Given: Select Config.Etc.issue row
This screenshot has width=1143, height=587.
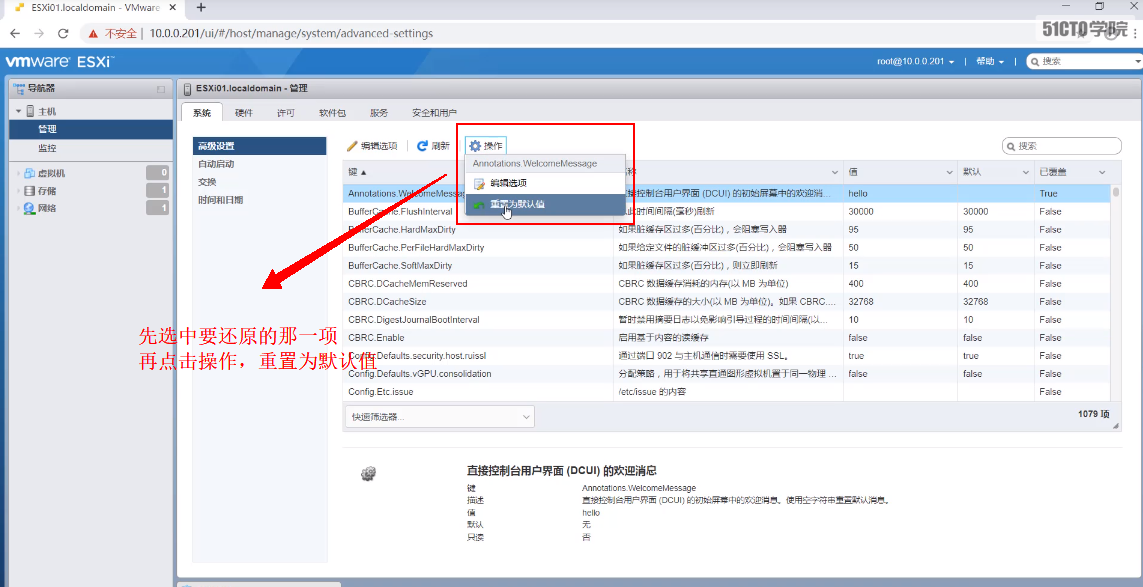Looking at the screenshot, I should click(x=727, y=392).
